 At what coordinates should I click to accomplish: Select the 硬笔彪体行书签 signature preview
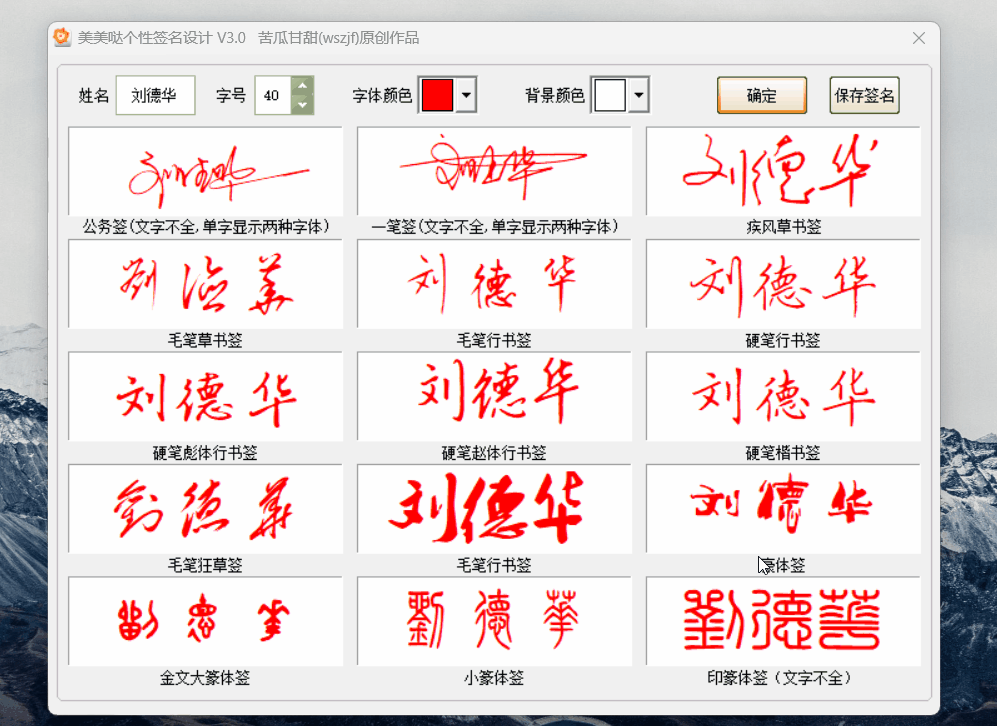tap(205, 397)
